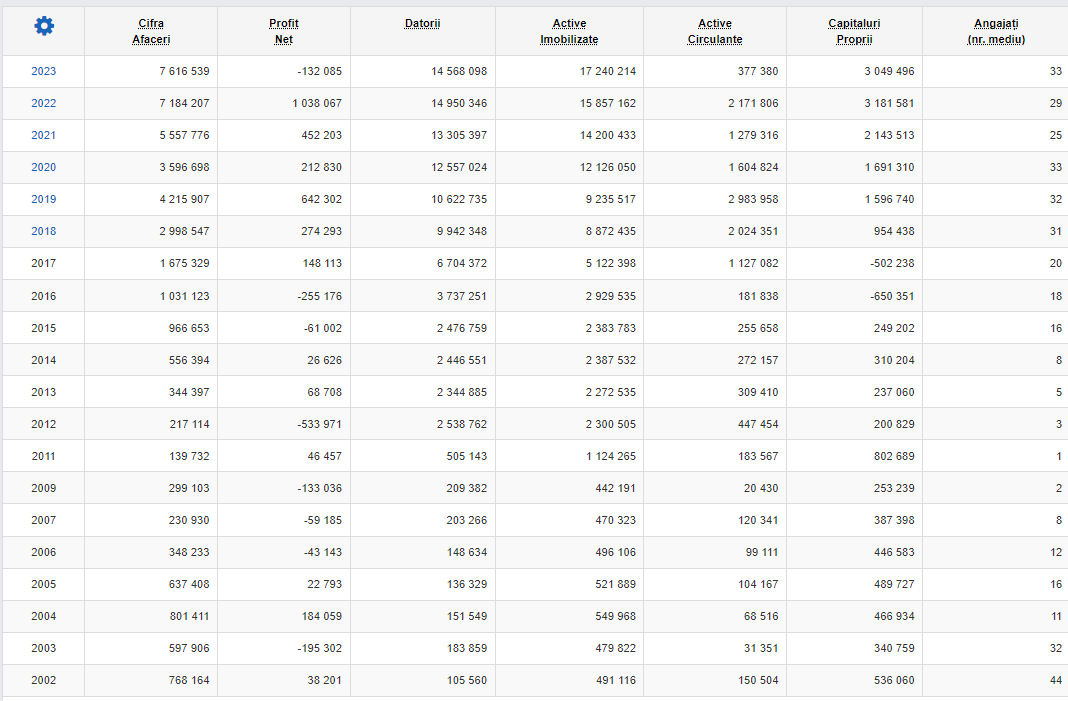Click employee count 44 in 2002 row

tap(1056, 681)
